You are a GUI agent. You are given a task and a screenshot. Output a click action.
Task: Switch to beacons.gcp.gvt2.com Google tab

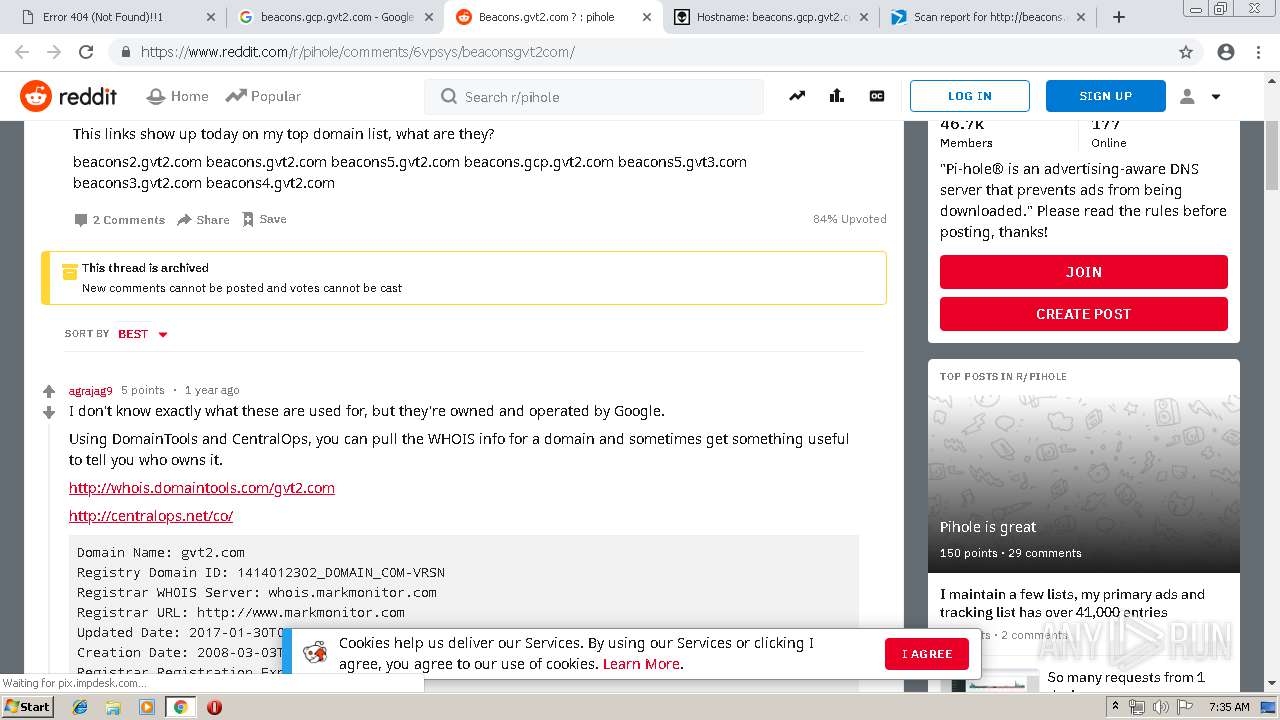pyautogui.click(x=336, y=17)
